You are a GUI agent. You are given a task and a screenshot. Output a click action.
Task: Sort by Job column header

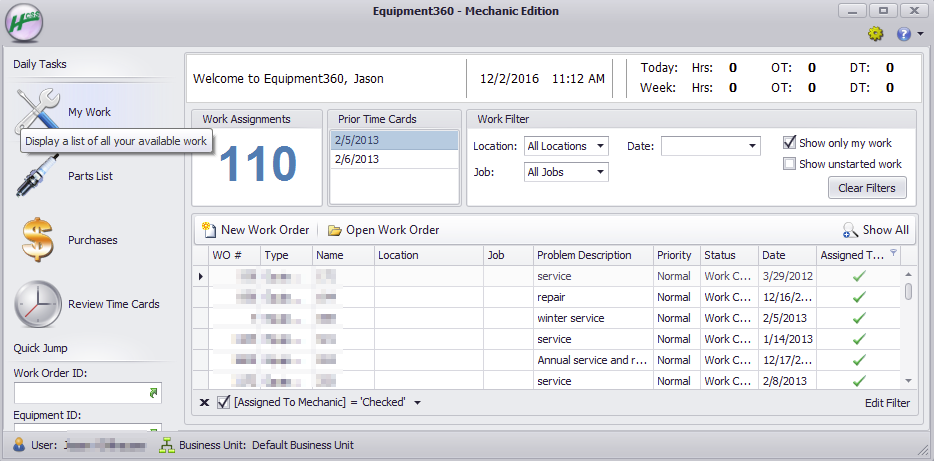[508, 255]
